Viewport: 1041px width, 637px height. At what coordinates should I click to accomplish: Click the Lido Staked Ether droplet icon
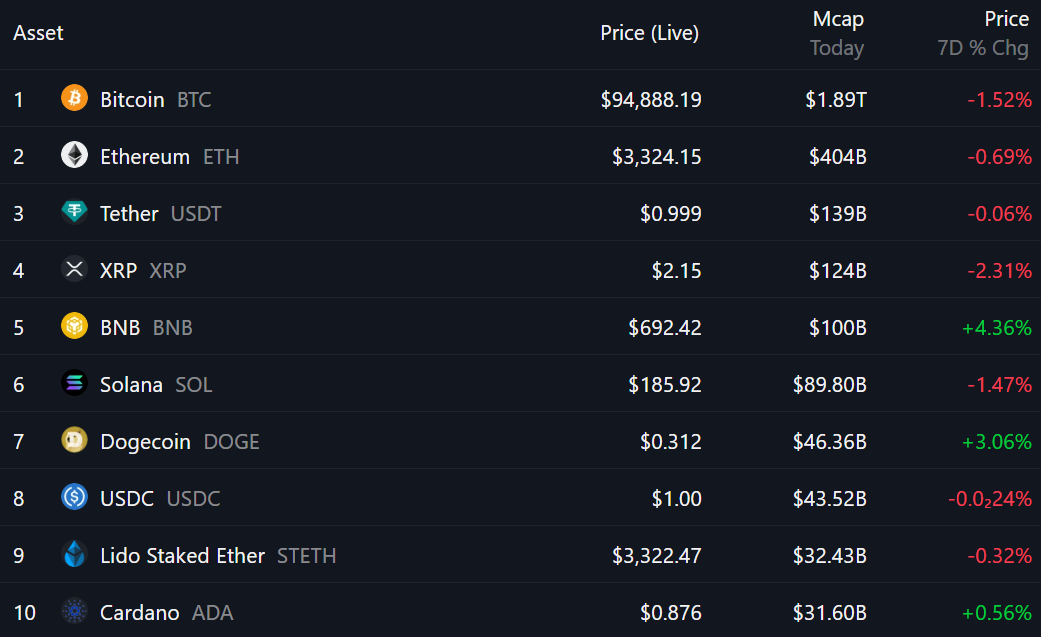click(x=74, y=555)
